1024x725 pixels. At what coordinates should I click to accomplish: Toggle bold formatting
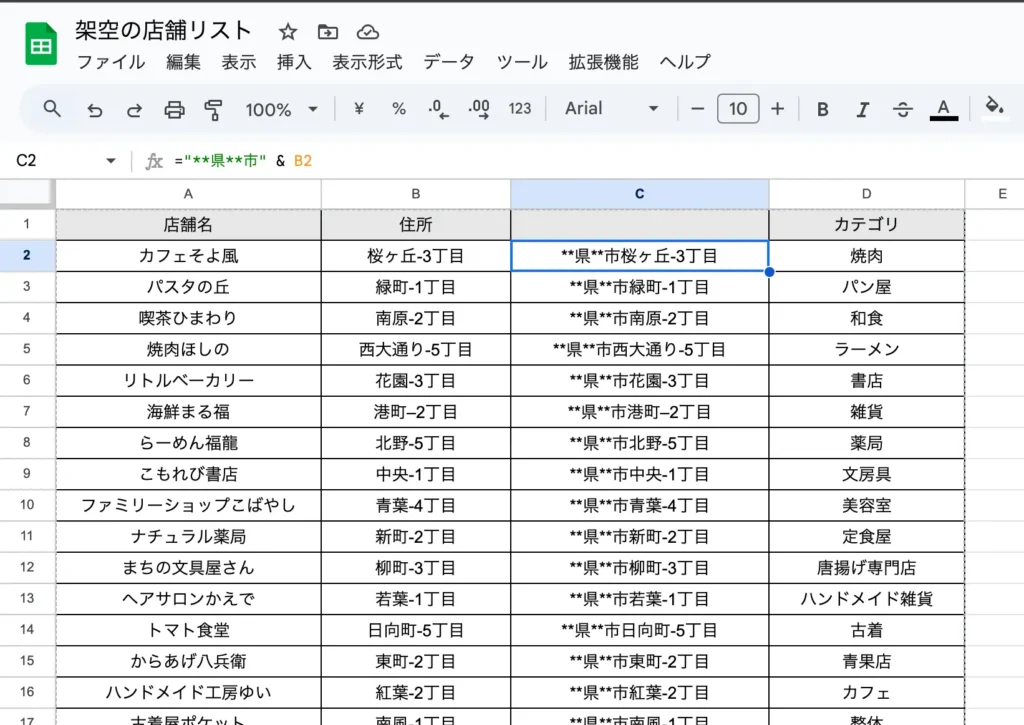tap(821, 109)
